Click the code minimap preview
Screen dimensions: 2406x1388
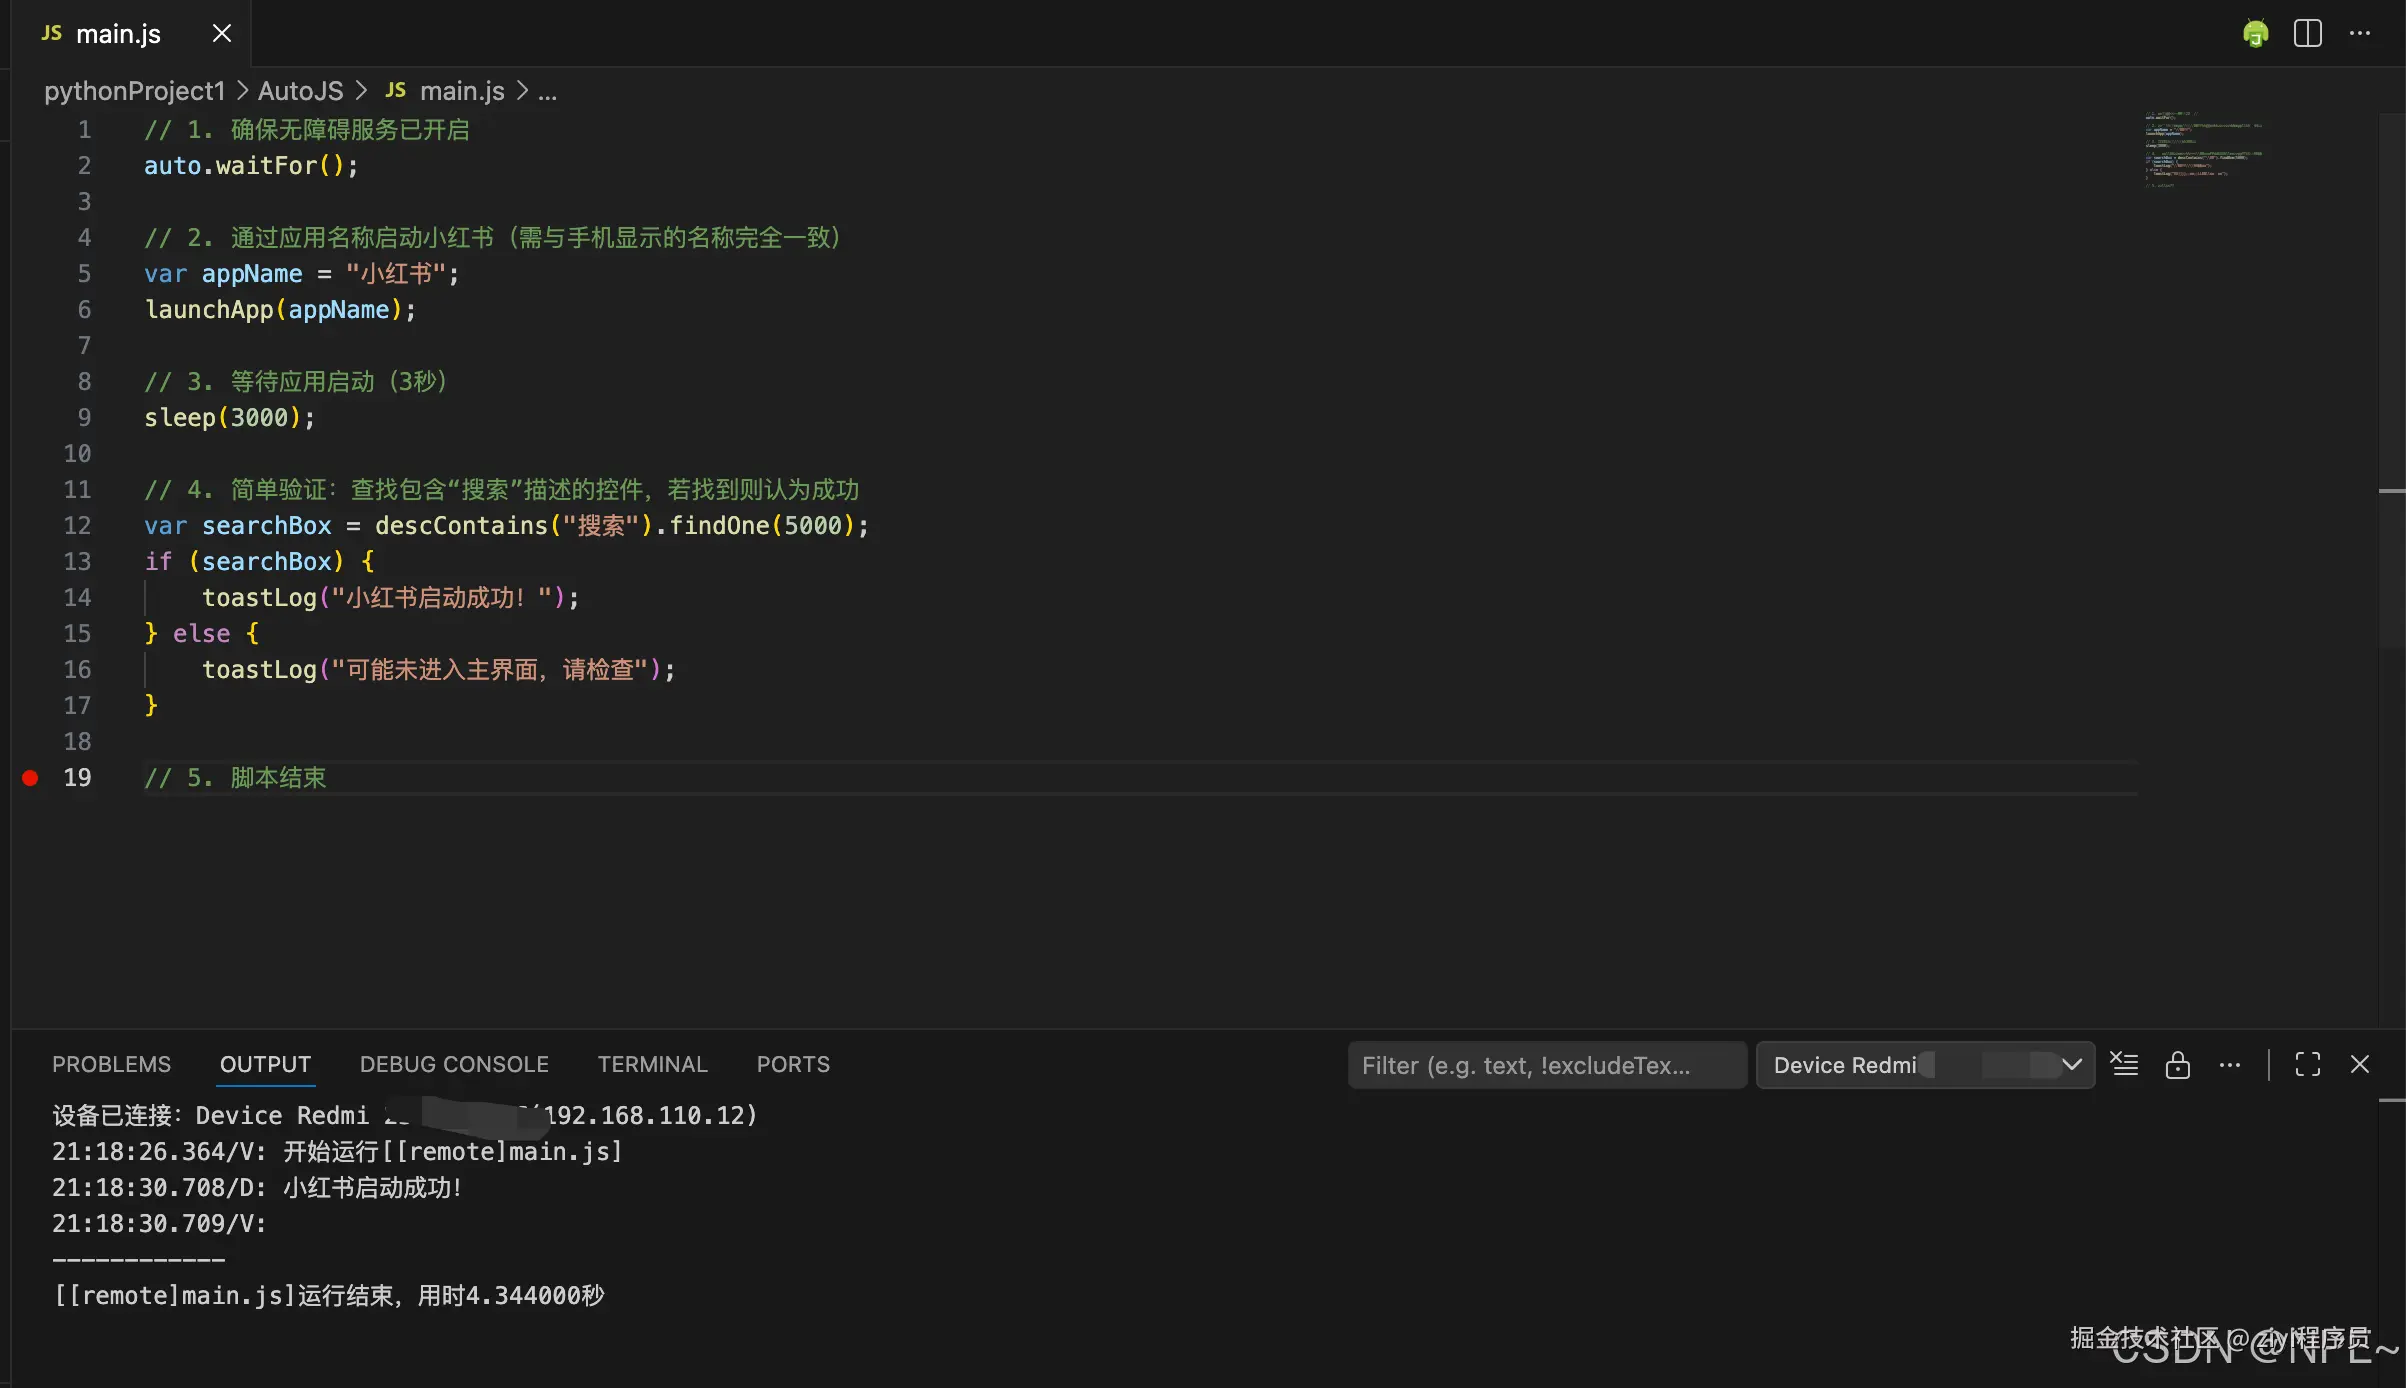point(2202,149)
